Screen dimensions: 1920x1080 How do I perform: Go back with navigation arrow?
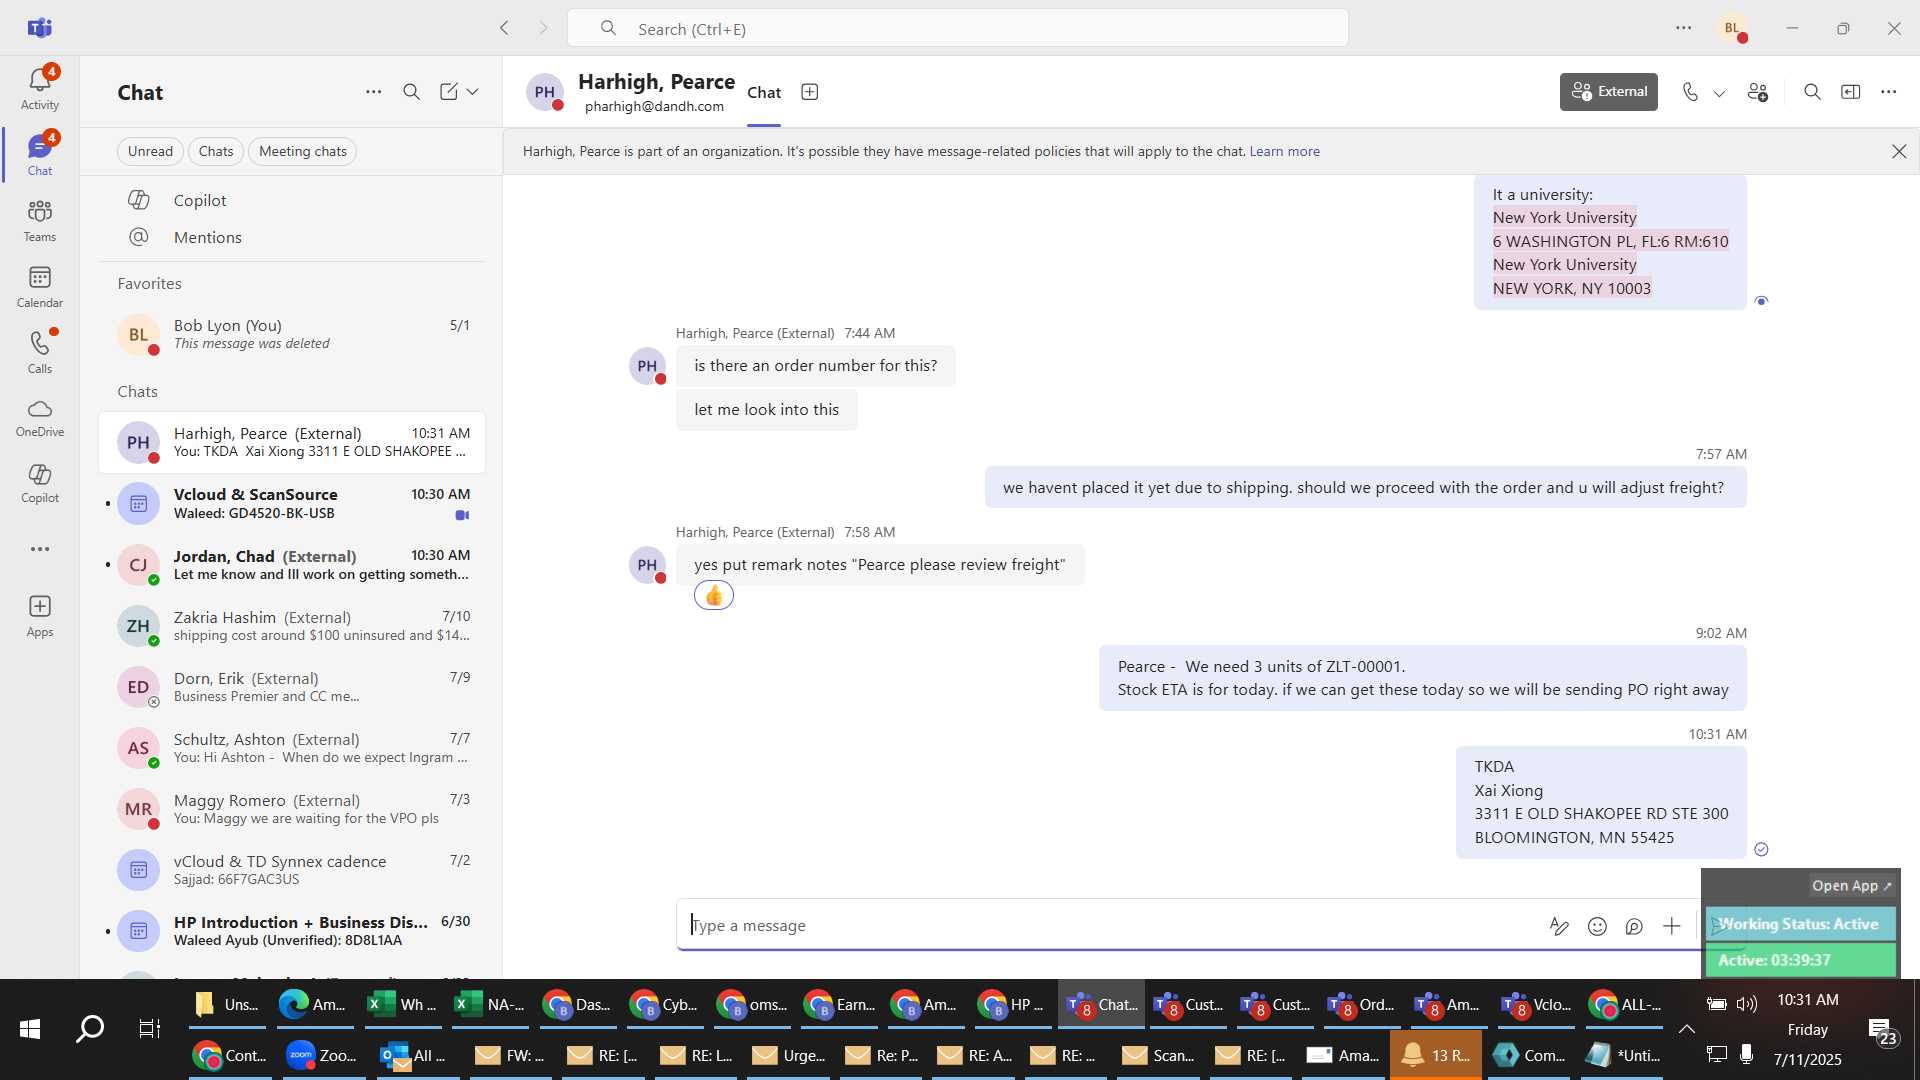tap(504, 28)
